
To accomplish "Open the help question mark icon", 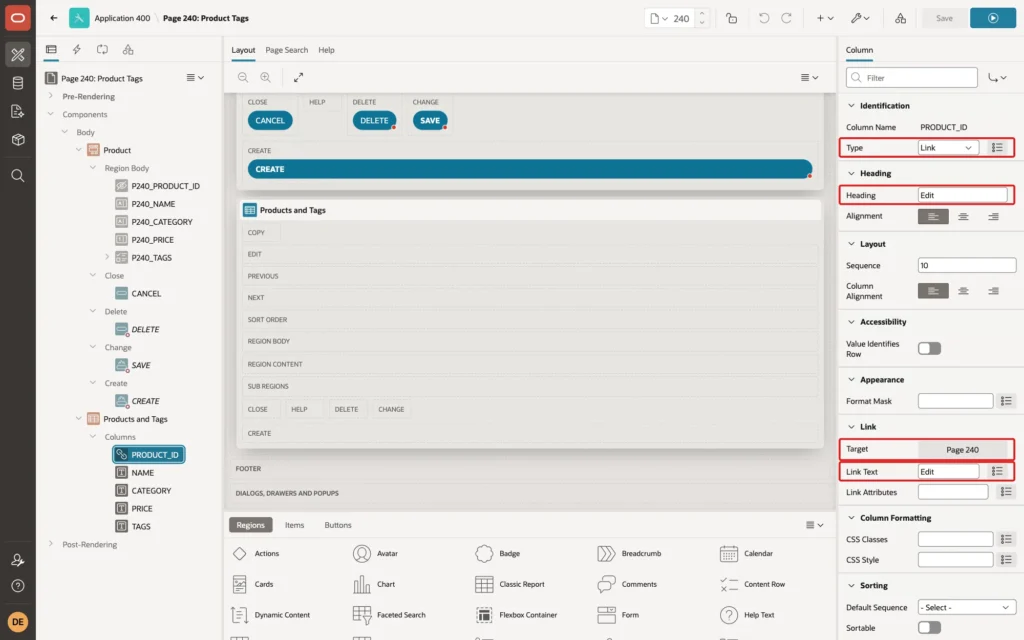I will tap(18, 586).
